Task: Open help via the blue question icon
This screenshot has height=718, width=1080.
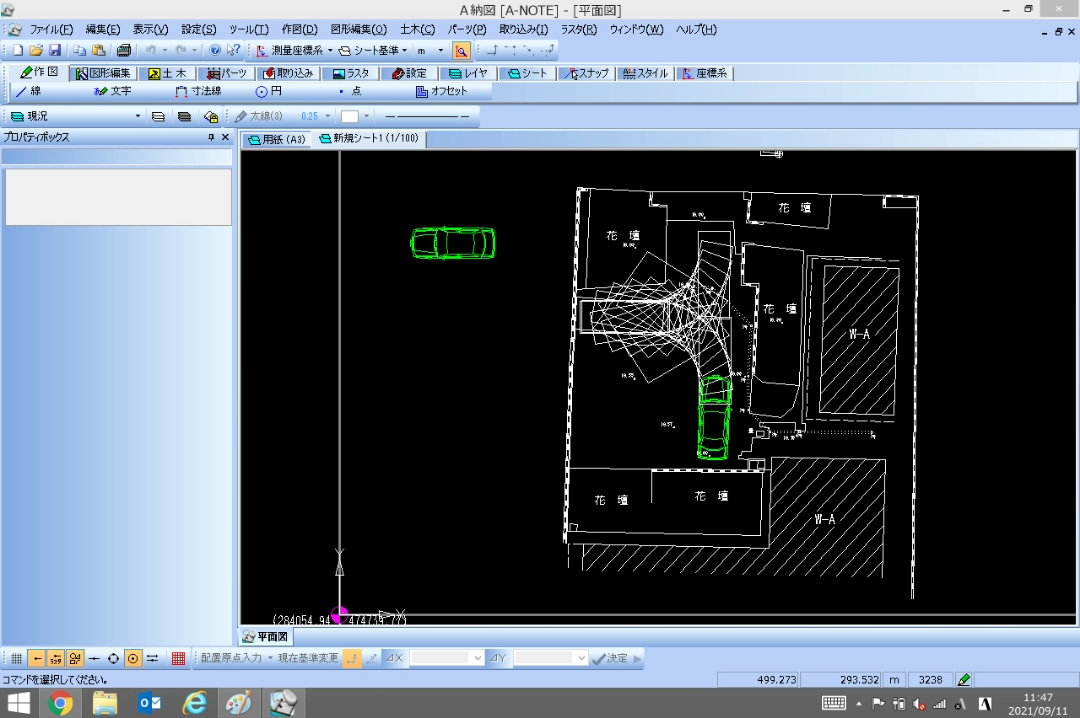Action: click(215, 50)
